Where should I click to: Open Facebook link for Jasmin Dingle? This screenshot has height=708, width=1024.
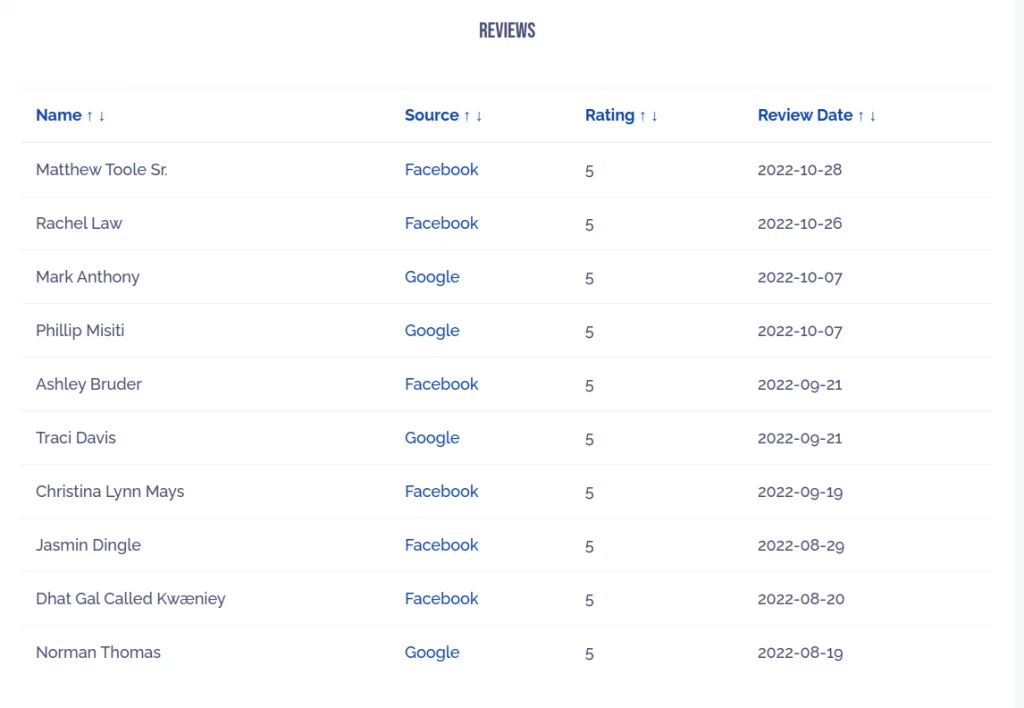click(441, 545)
